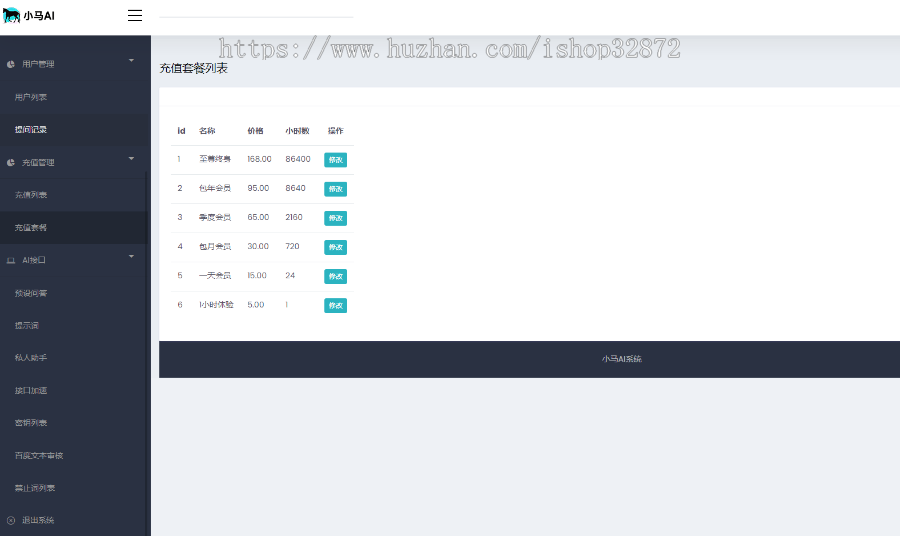Image resolution: width=900 pixels, height=536 pixels.
Task: Open 充值列表 in sidebar
Action: click(x=31, y=195)
